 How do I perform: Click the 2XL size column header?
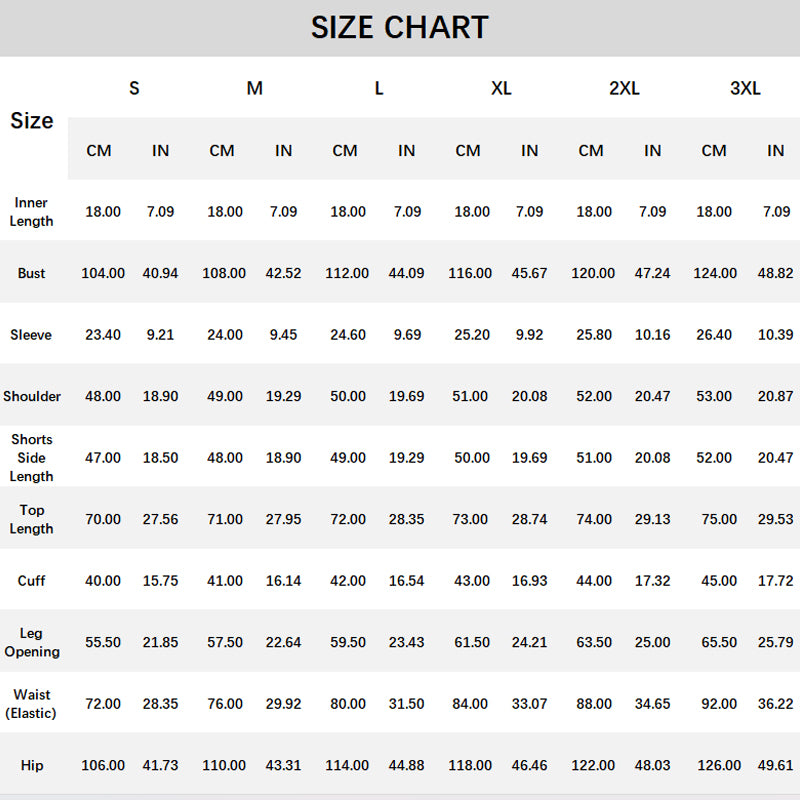click(x=624, y=88)
